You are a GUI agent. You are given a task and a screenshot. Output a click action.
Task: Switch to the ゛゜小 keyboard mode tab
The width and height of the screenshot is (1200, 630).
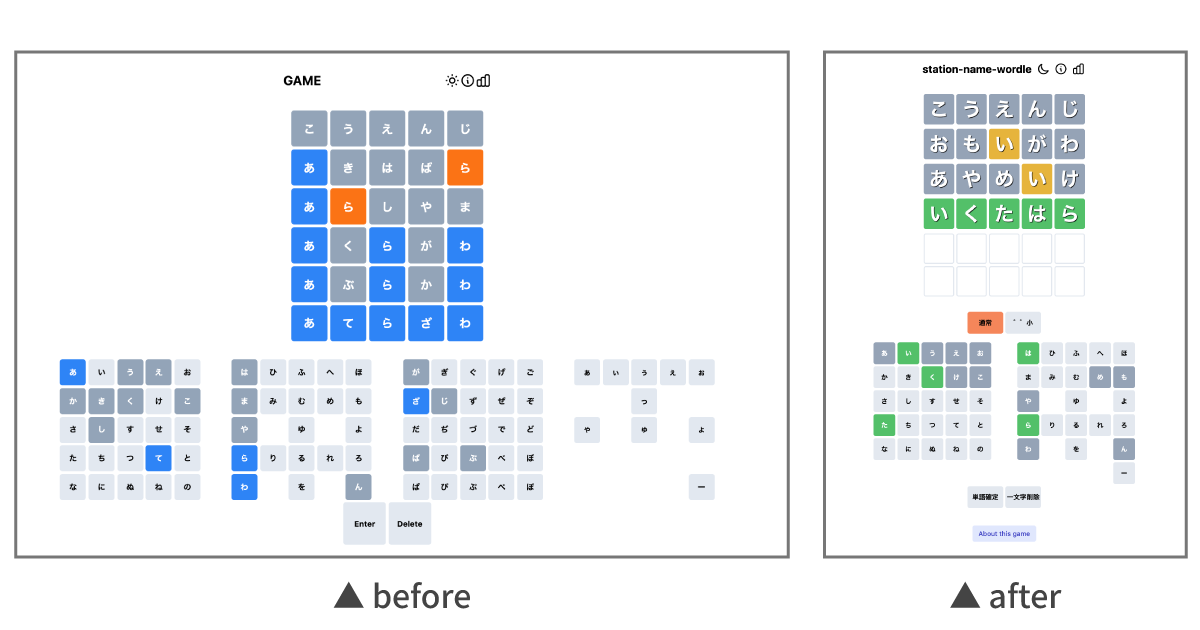point(1023,323)
